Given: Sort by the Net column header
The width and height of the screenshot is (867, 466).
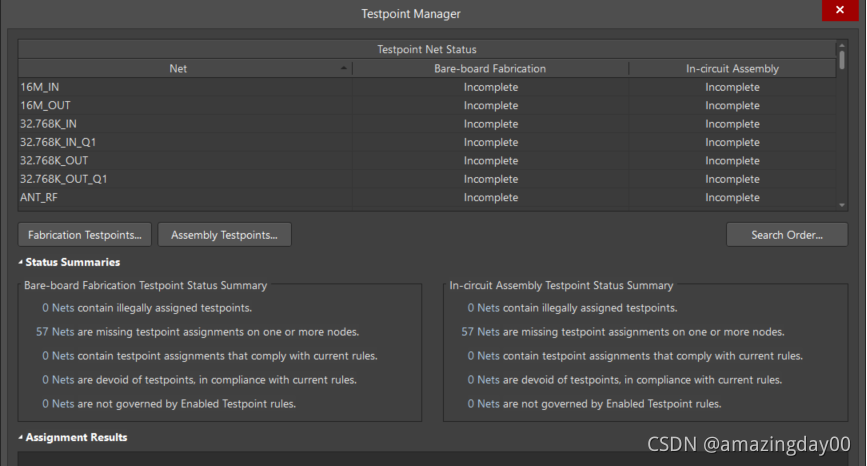Looking at the screenshot, I should tap(178, 69).
